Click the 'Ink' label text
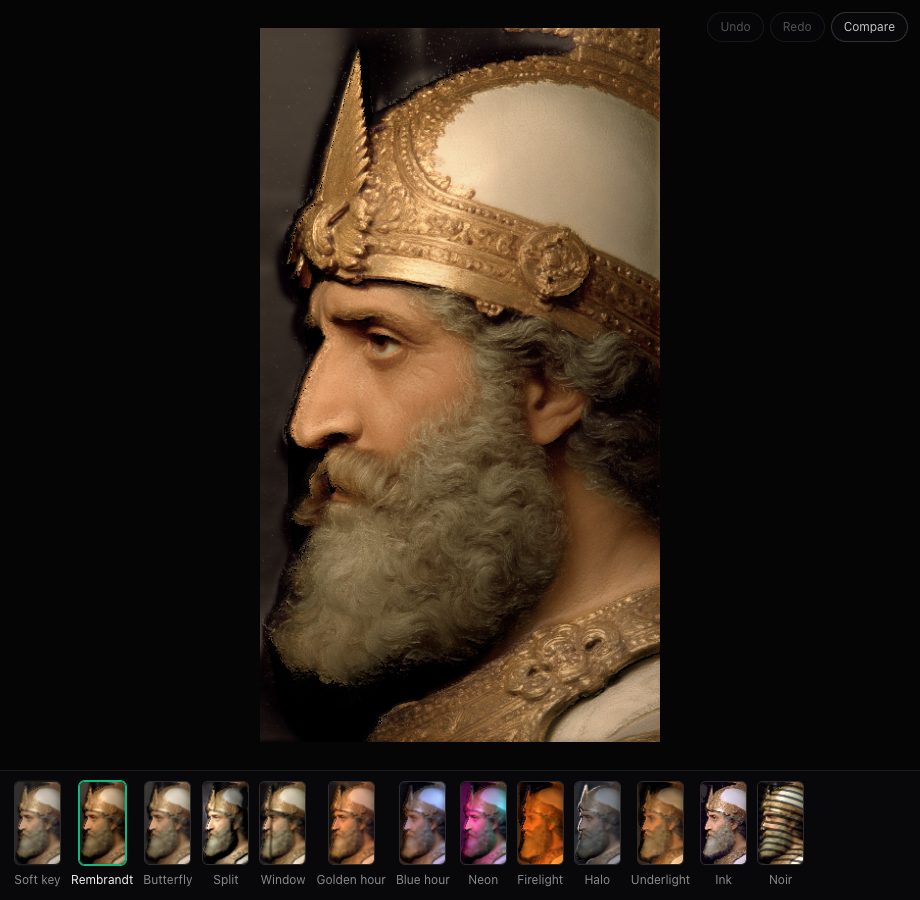The image size is (920, 900). click(723, 879)
